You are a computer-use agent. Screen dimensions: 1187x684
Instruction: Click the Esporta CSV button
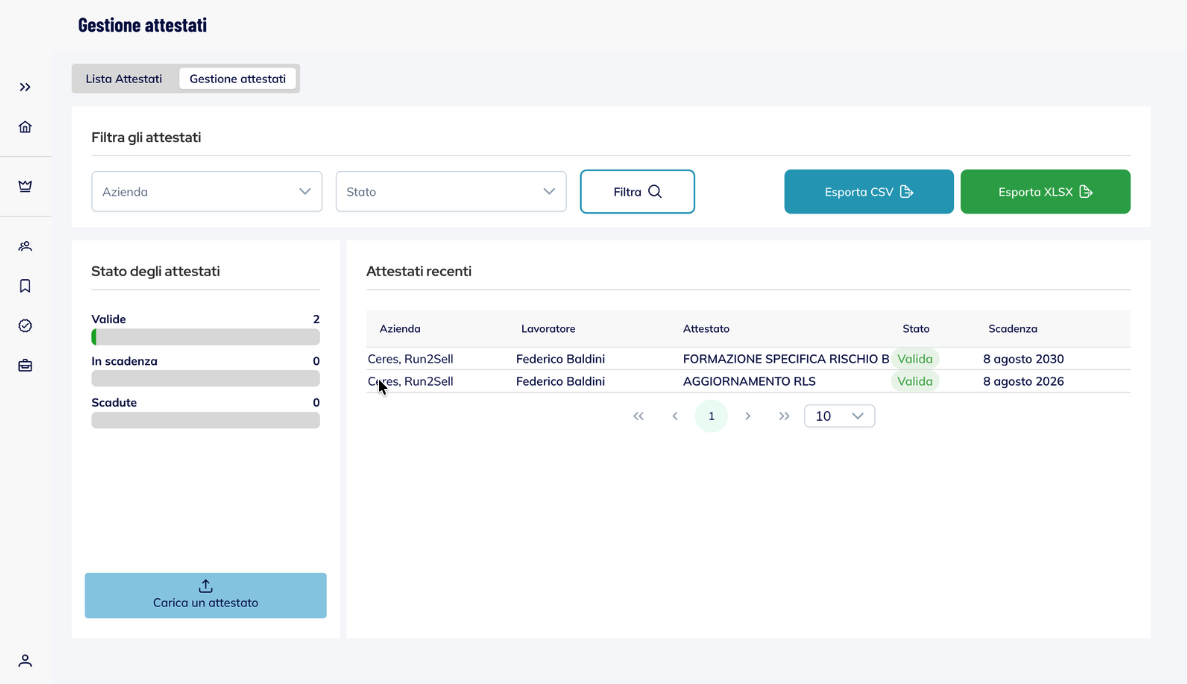tap(868, 191)
